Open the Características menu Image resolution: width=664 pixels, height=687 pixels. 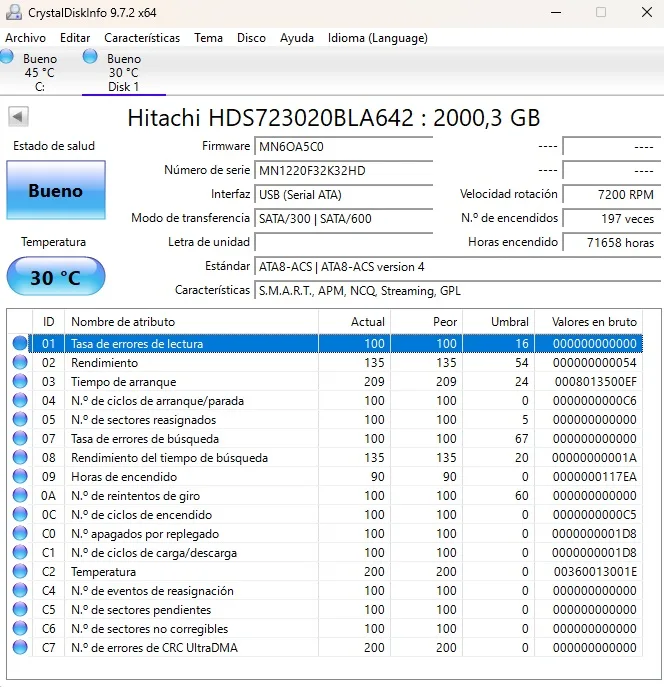(x=142, y=38)
